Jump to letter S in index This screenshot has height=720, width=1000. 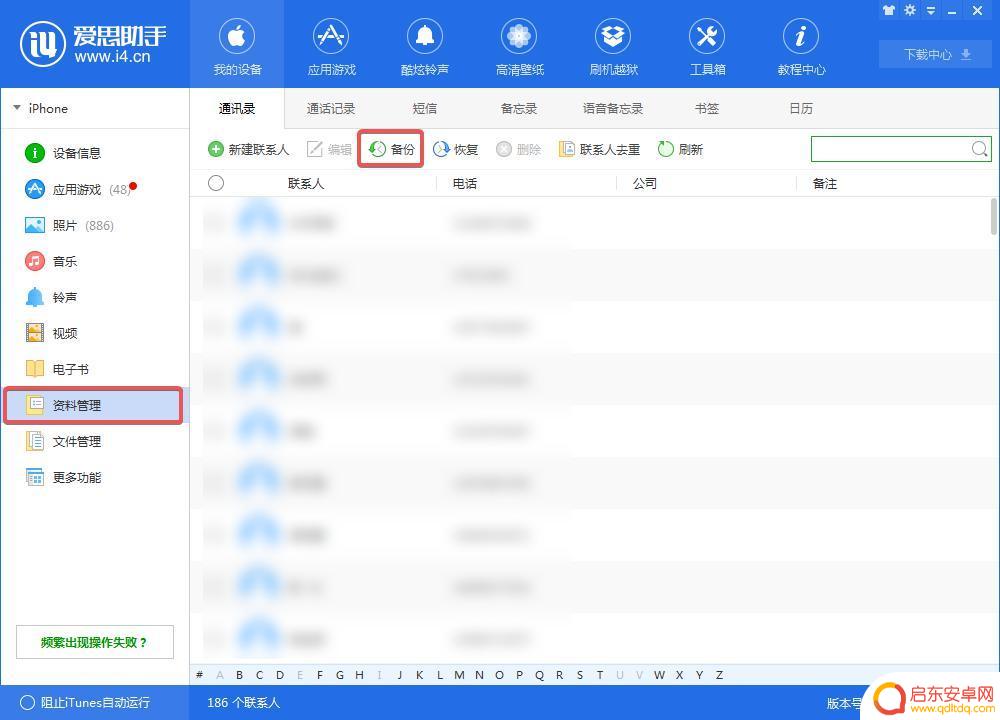[580, 675]
